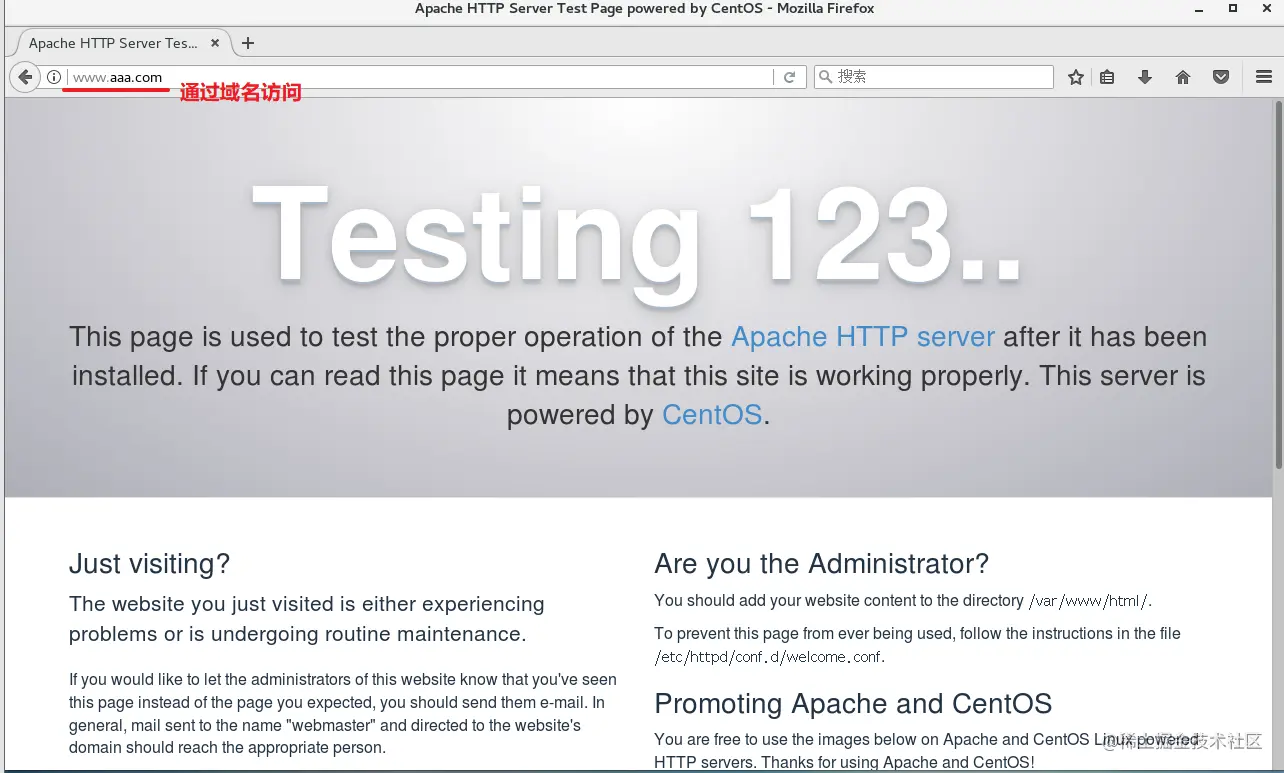
Task: Click the /var/www/html/ directory path text
Action: pos(1088,602)
